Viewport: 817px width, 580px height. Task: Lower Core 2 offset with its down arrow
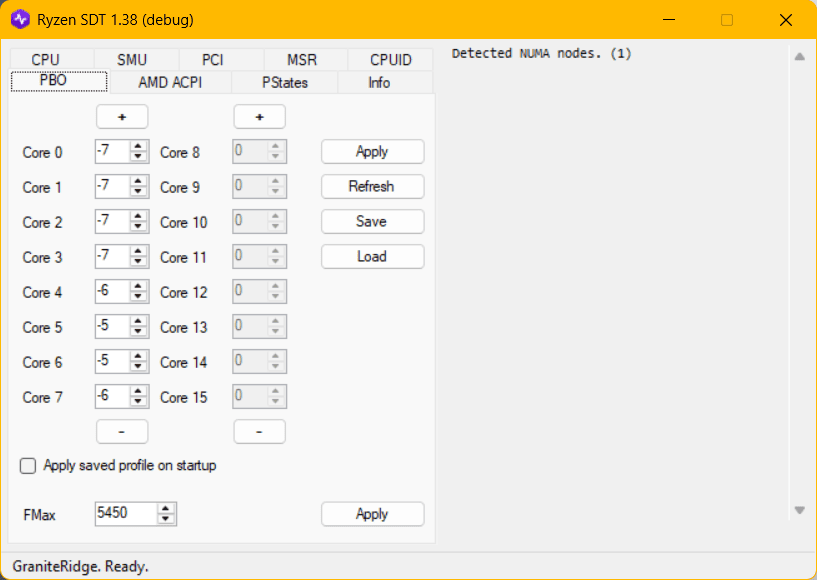(x=138, y=226)
